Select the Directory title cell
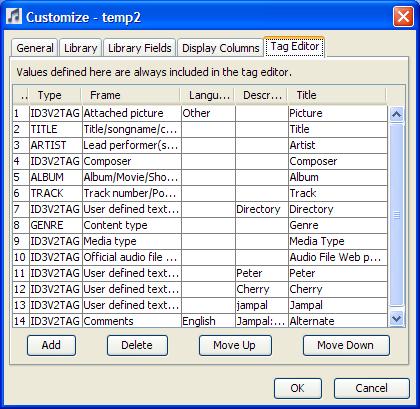 [338, 209]
